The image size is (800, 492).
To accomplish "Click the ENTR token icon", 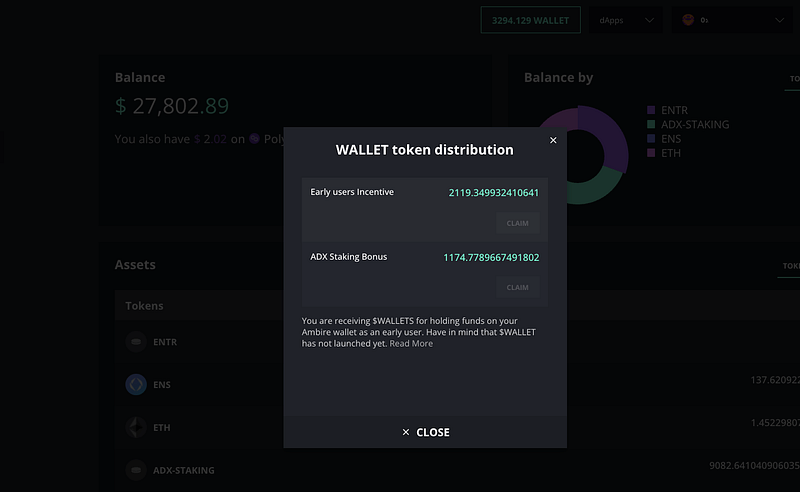I will (x=136, y=342).
